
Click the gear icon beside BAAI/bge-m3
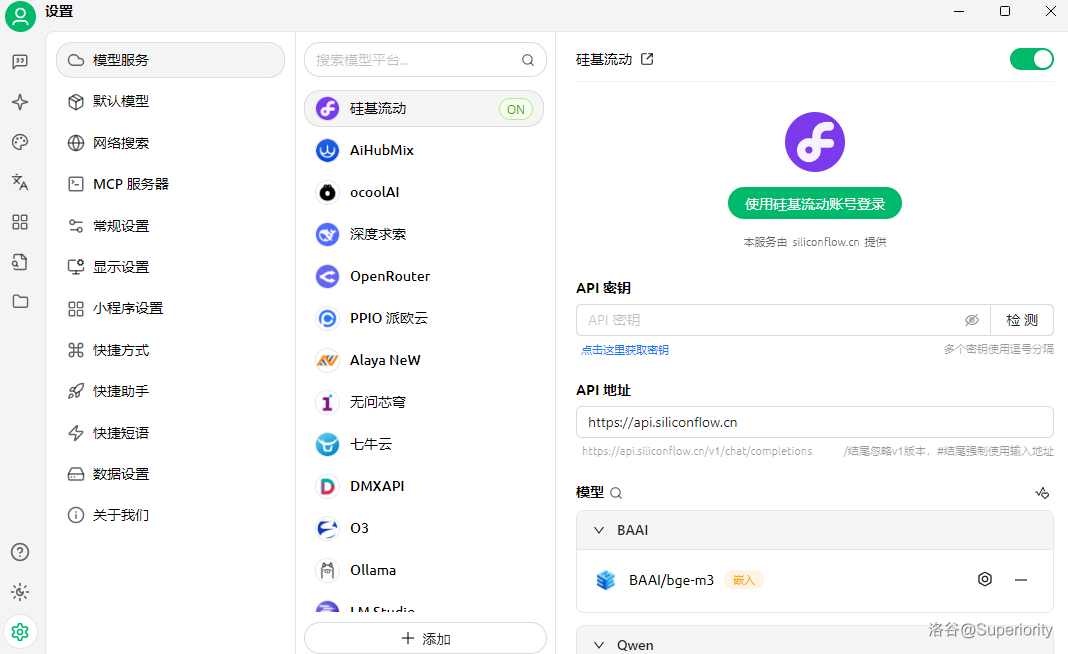985,579
